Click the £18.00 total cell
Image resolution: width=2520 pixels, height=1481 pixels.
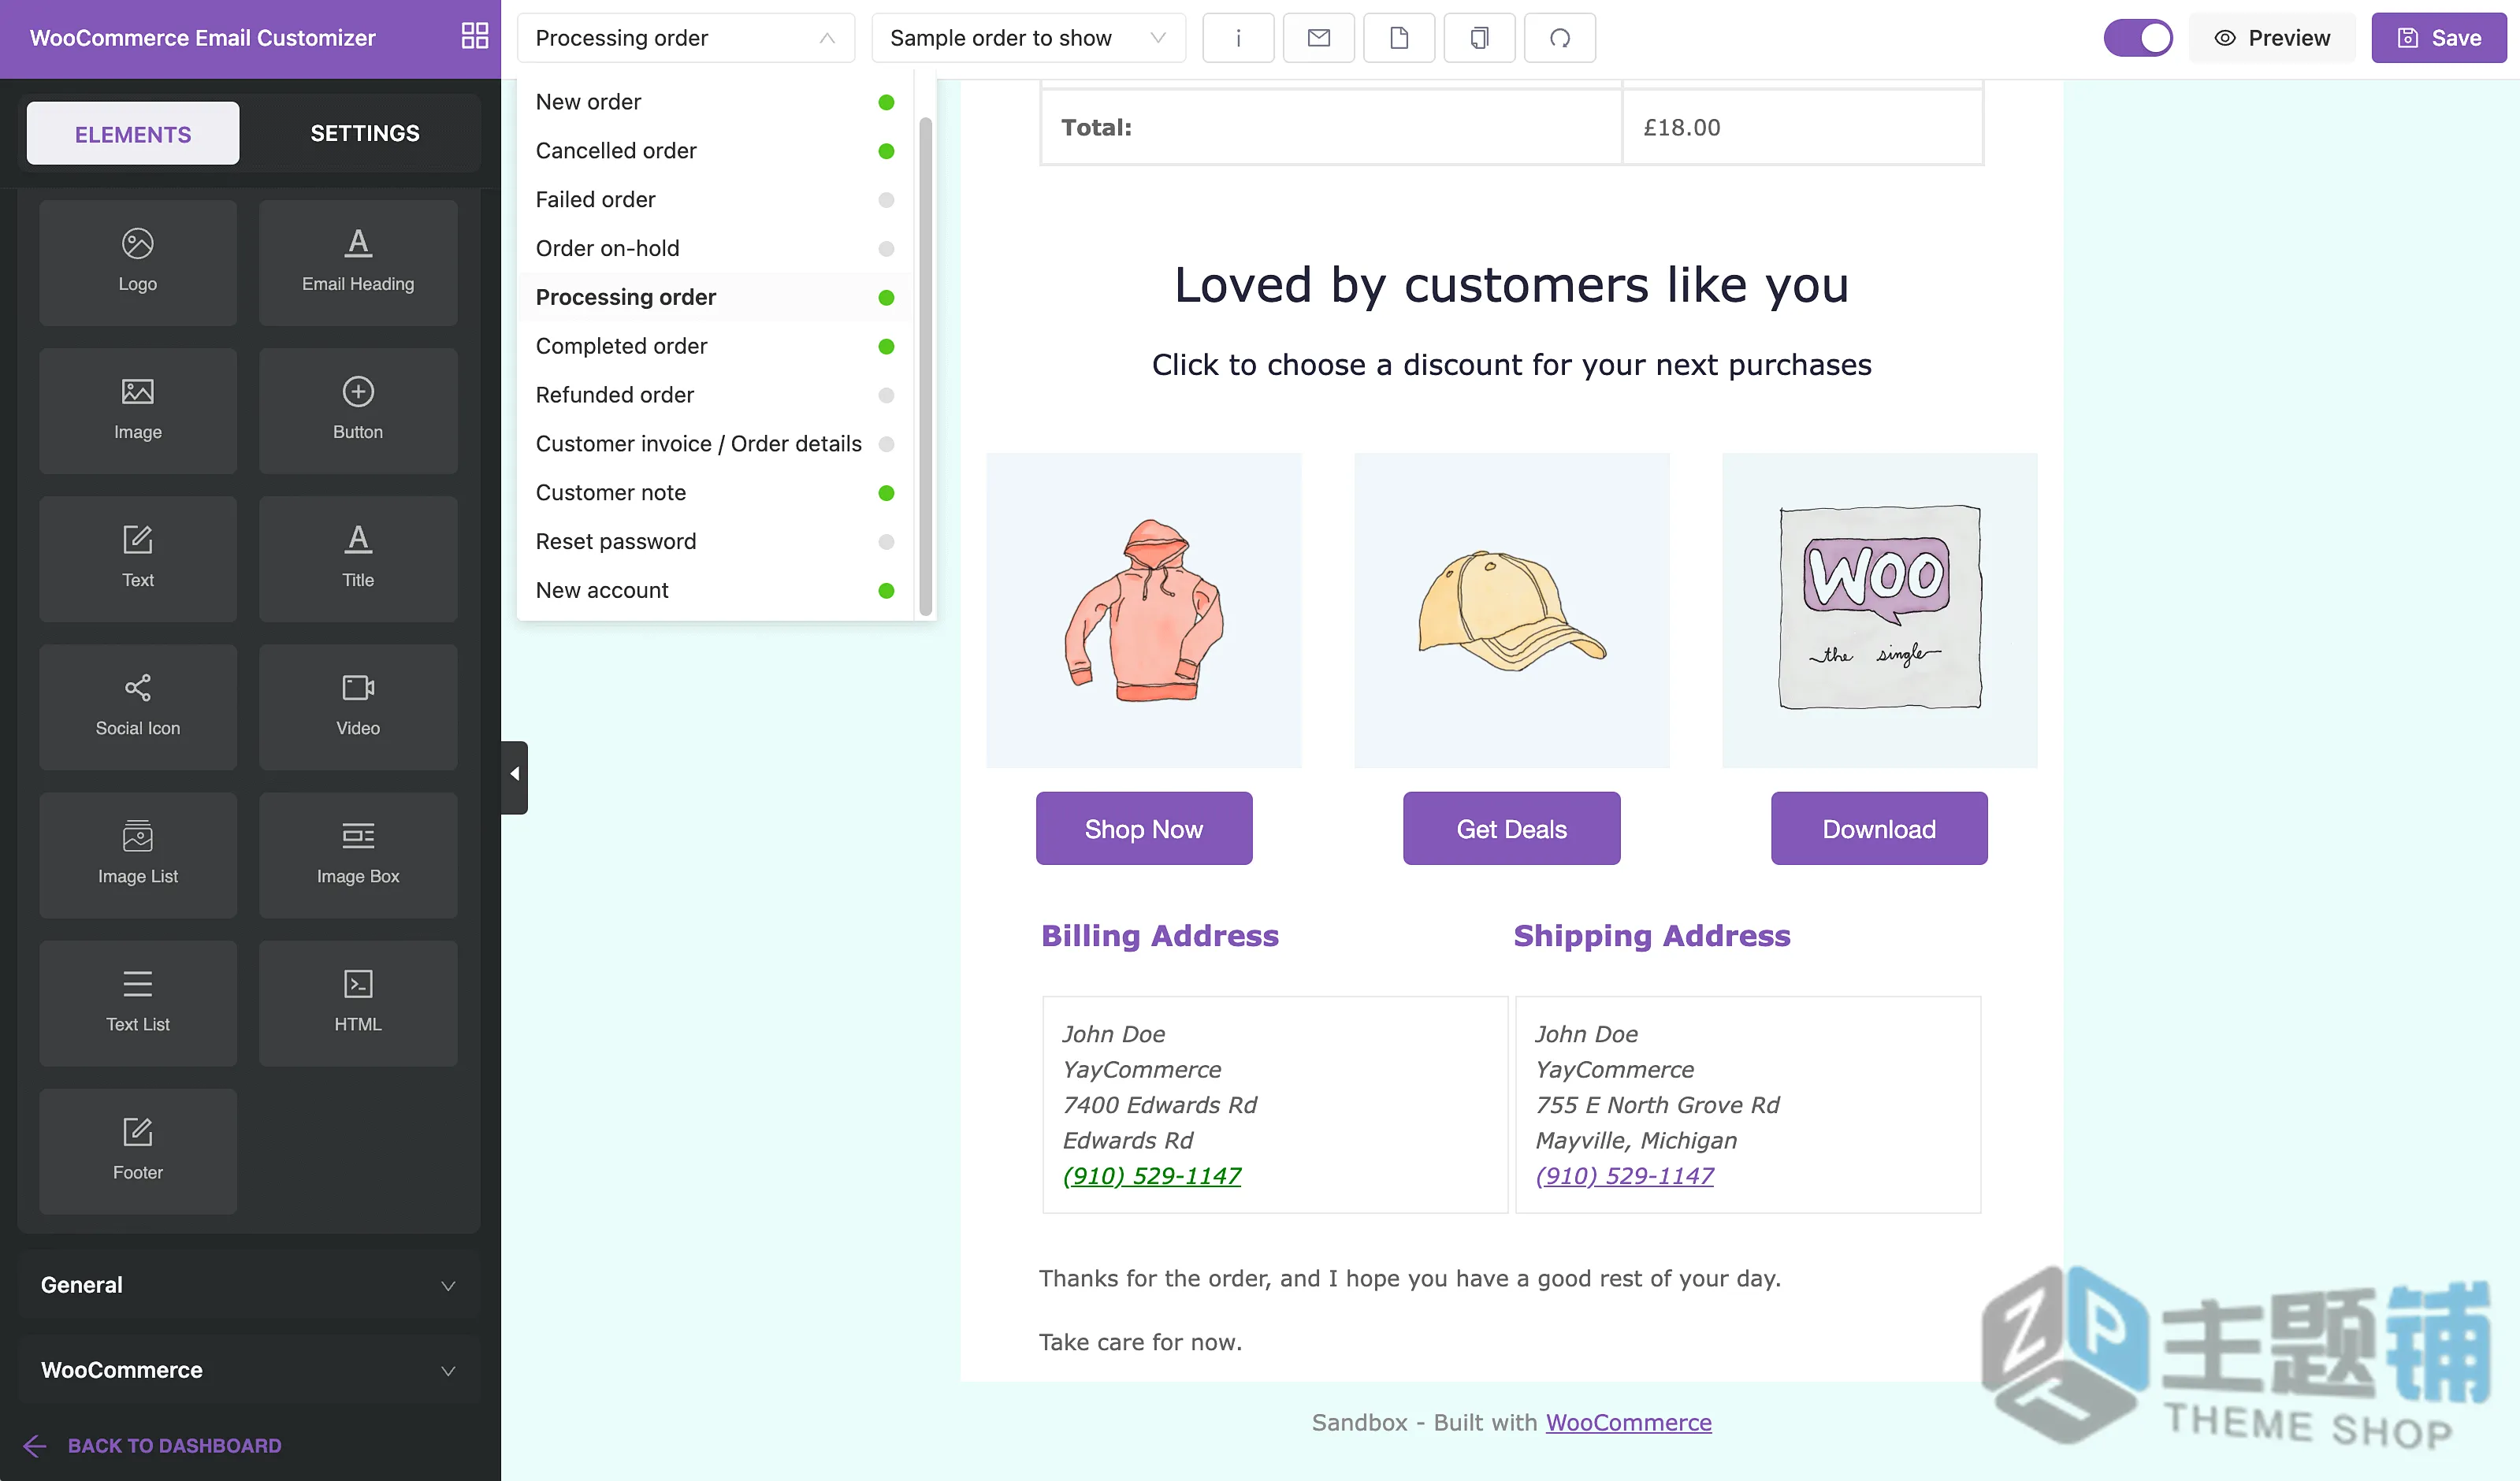[1802, 127]
